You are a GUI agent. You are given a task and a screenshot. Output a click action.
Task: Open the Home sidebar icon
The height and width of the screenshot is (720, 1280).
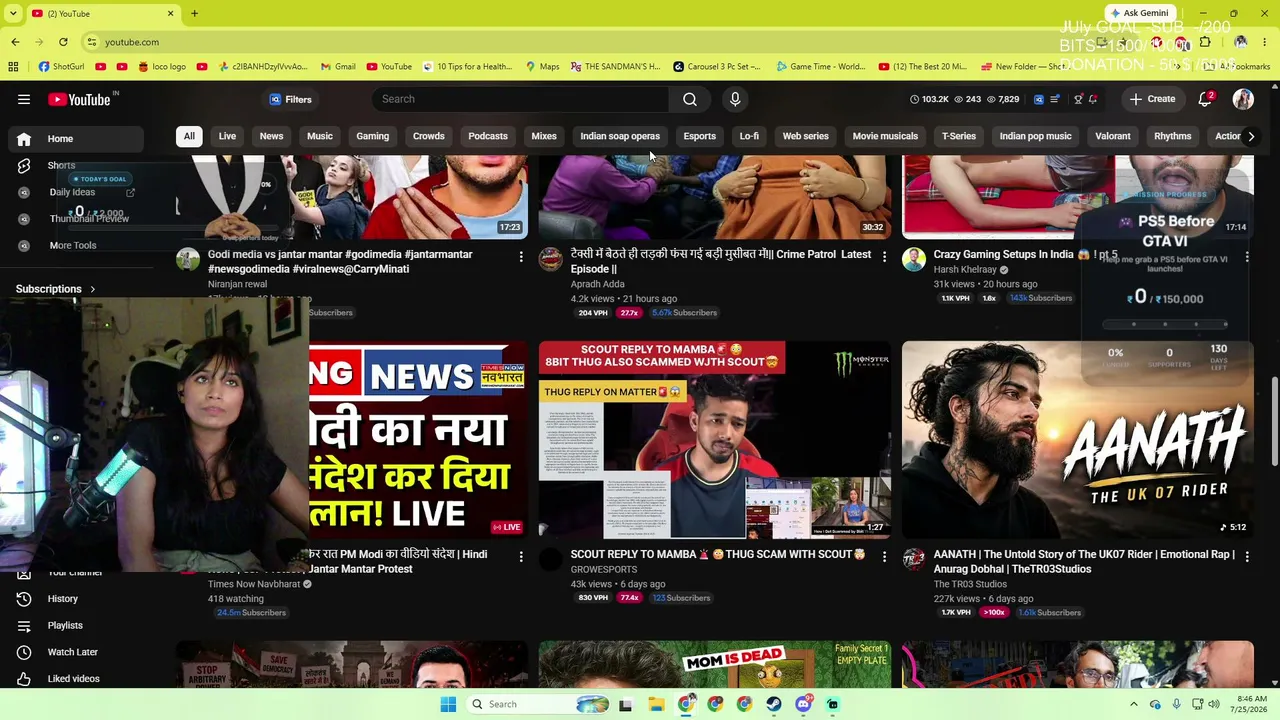point(24,139)
